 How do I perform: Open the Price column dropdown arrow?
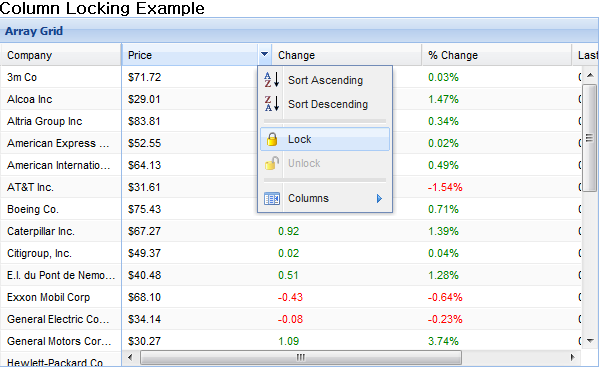[264, 55]
